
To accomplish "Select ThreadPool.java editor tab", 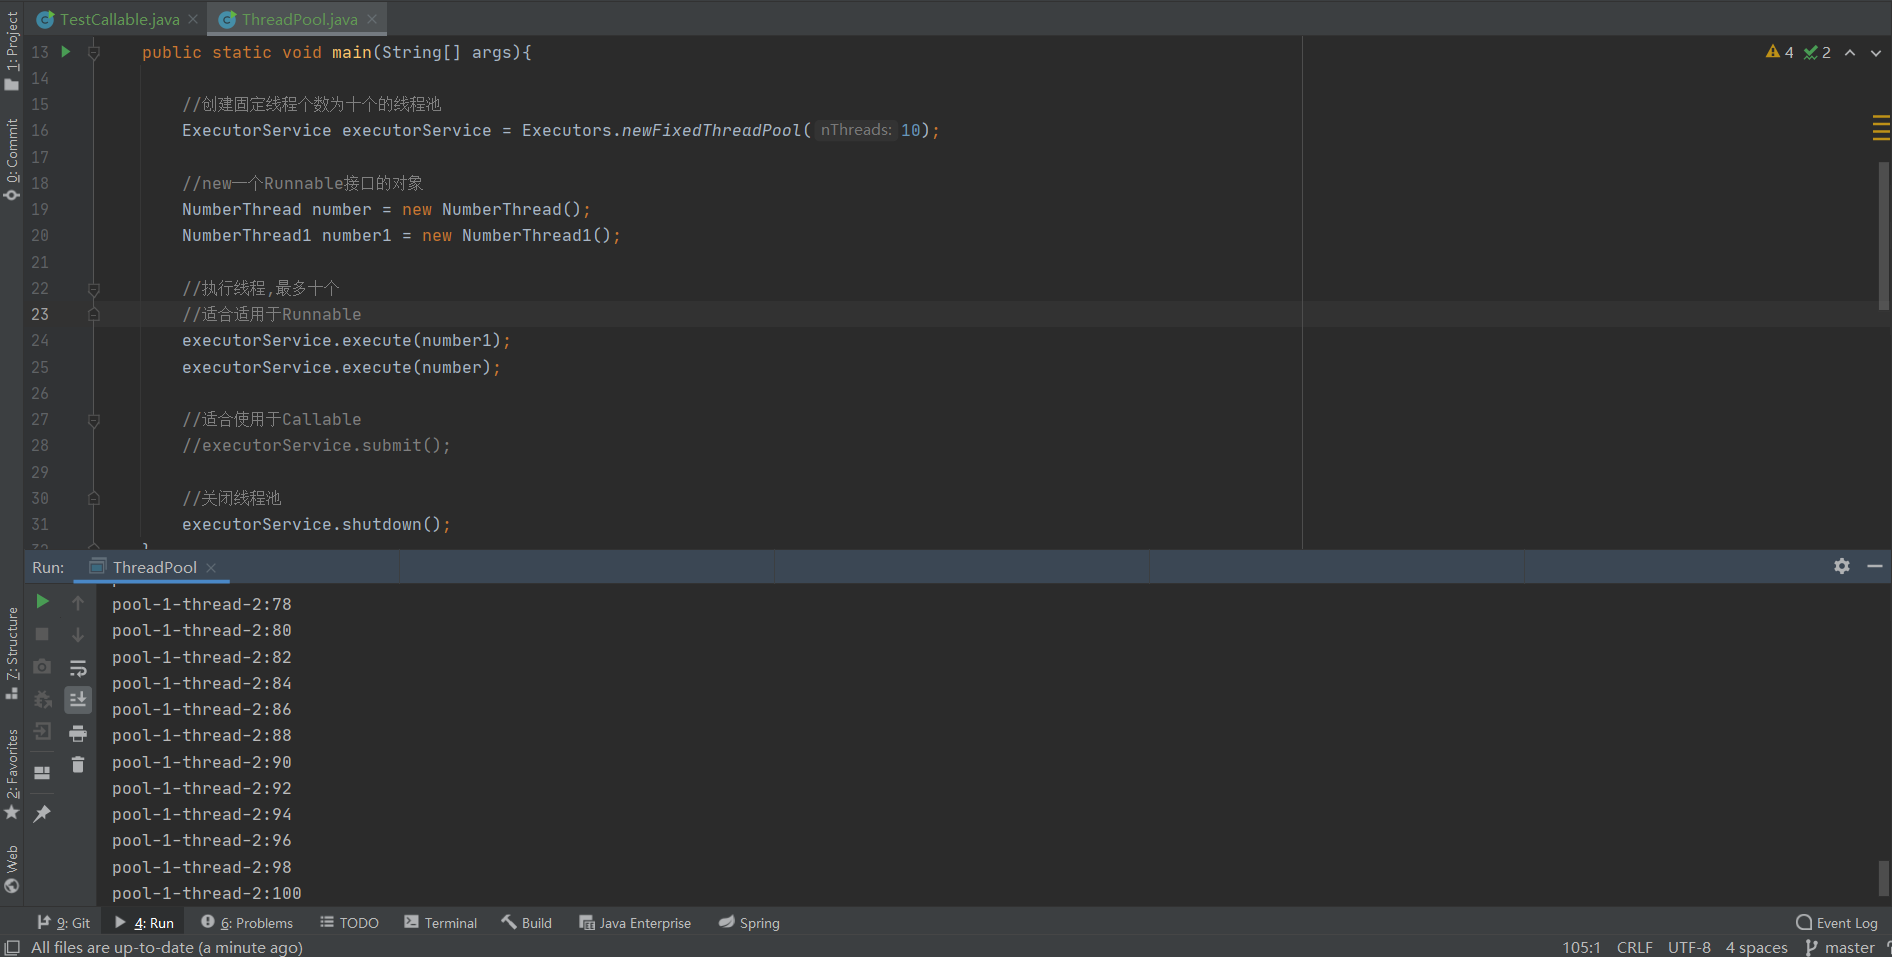I will [x=299, y=19].
